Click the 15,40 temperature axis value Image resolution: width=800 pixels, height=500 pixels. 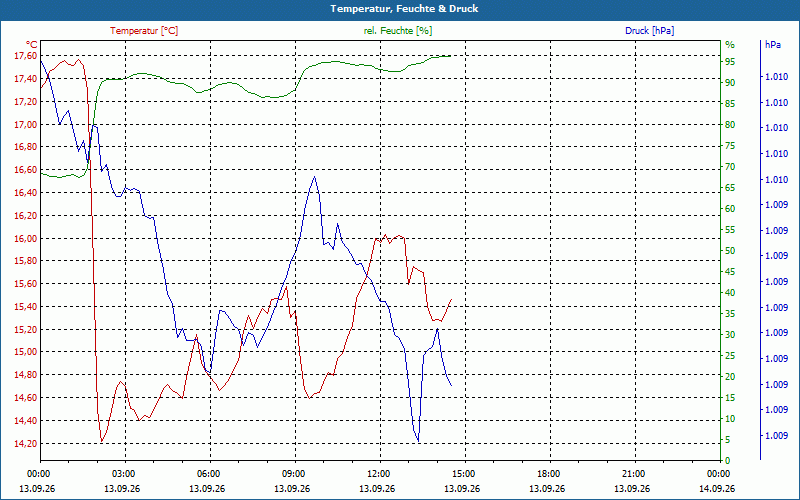[x=25, y=307]
